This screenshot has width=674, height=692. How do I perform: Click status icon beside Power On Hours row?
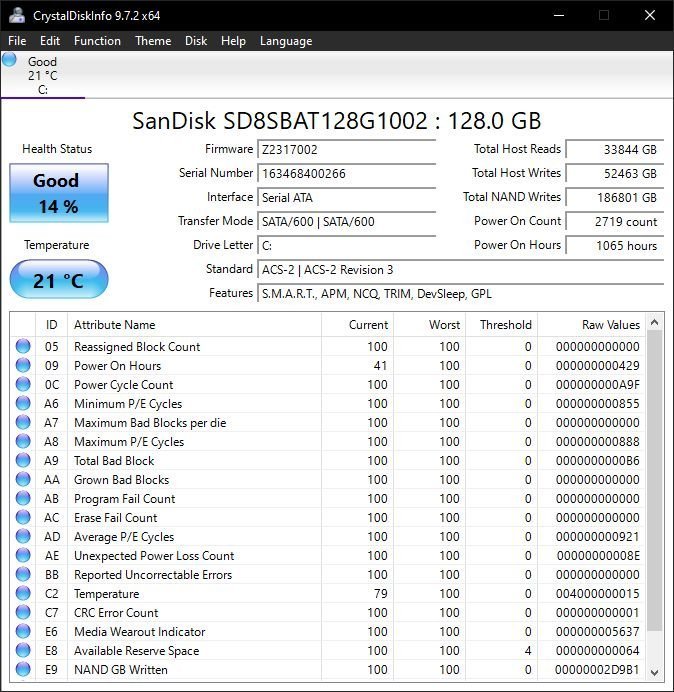23,366
